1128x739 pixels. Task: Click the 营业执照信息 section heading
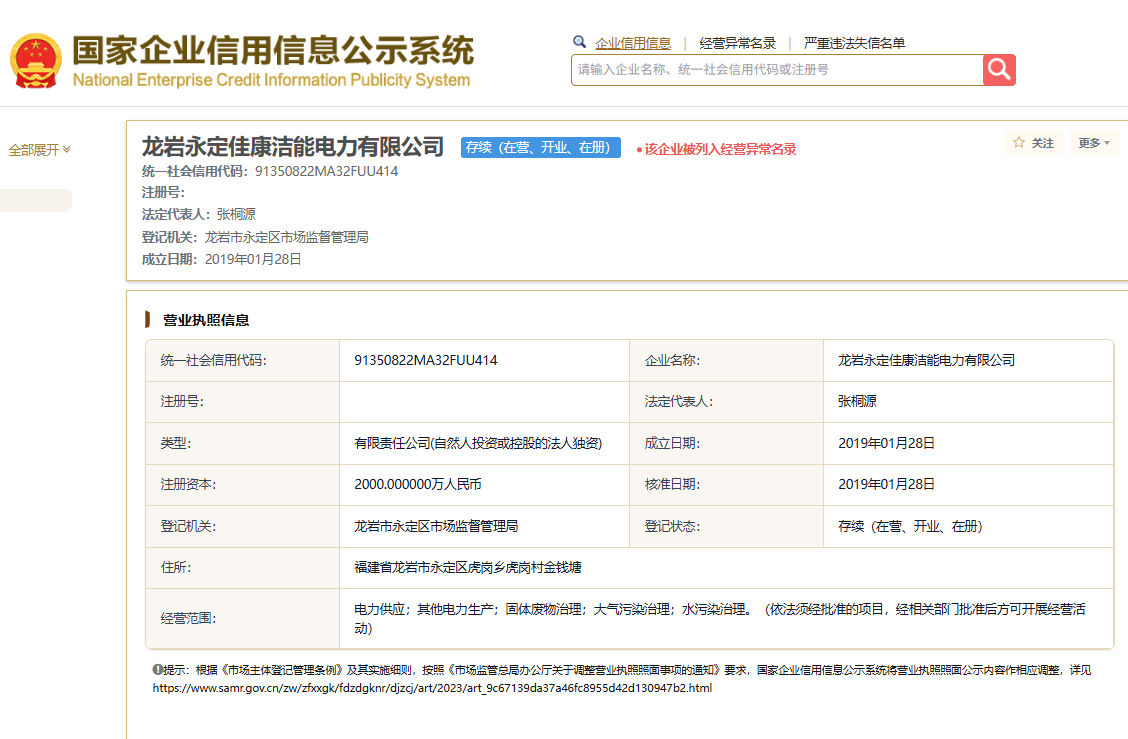(x=206, y=320)
